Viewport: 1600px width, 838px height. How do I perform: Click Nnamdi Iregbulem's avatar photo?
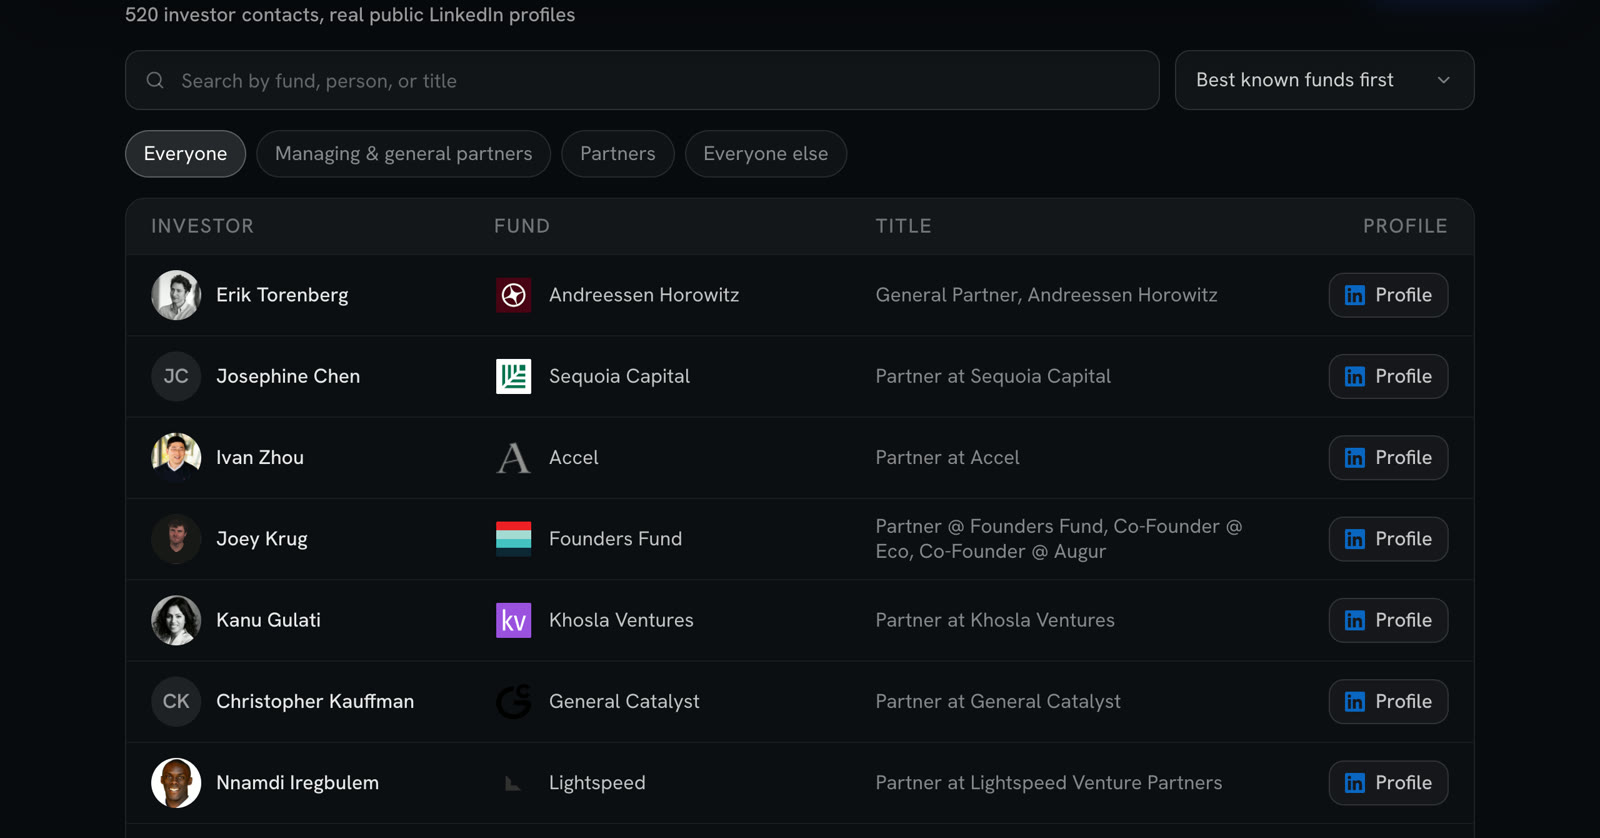coord(176,783)
